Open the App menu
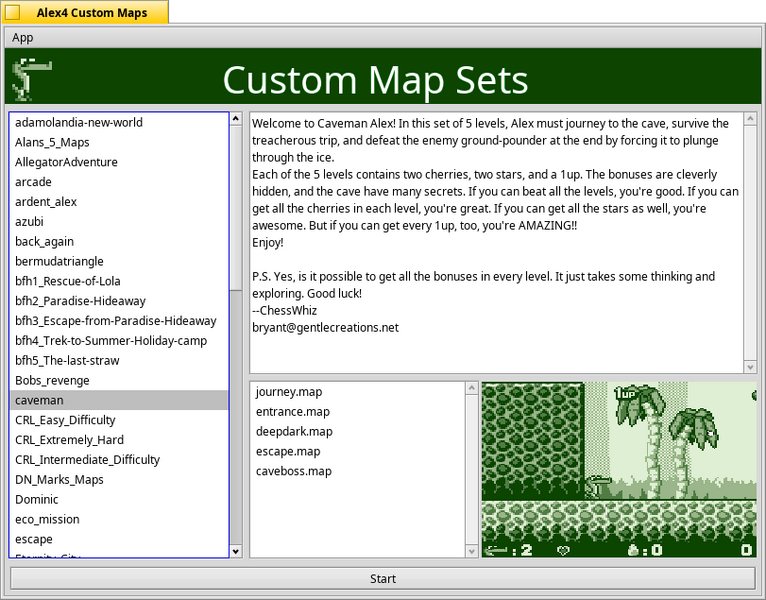The width and height of the screenshot is (766, 600). (x=22, y=38)
